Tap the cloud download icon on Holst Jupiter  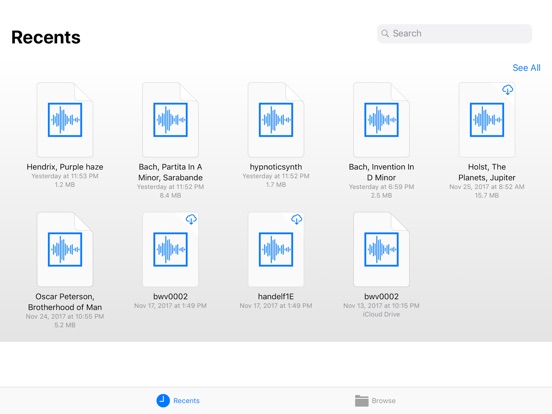click(507, 90)
